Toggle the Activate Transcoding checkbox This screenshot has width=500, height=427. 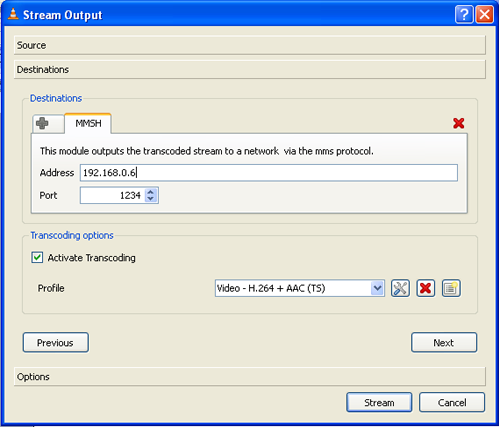pos(37,257)
